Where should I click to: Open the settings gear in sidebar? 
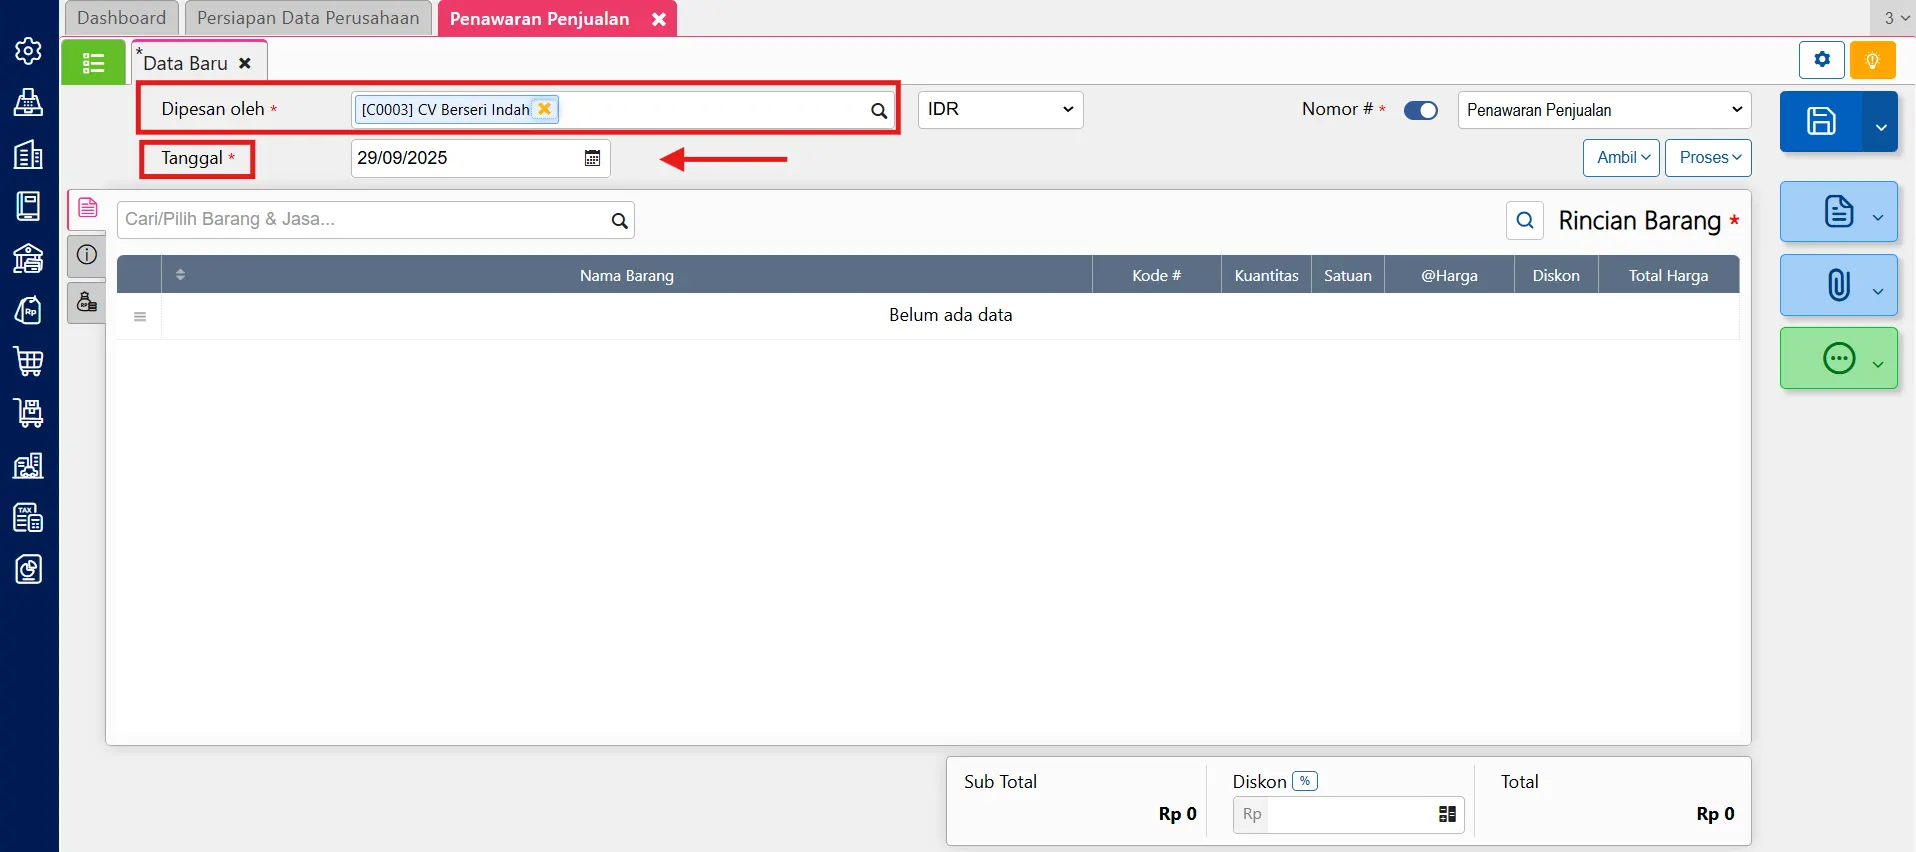(x=28, y=51)
